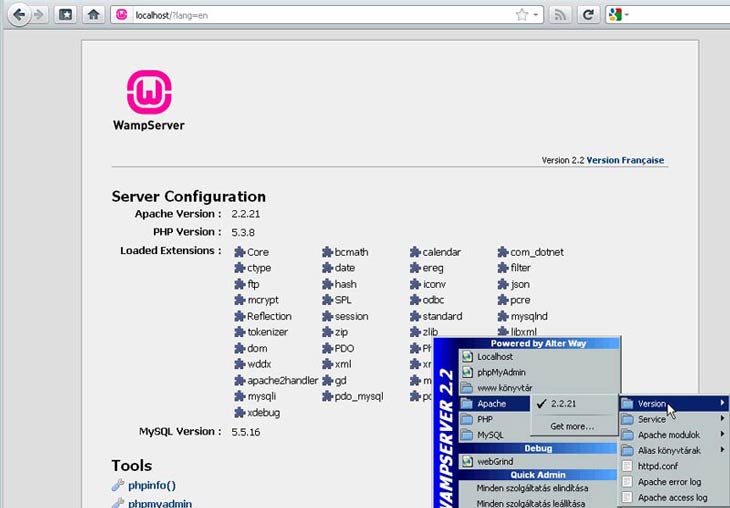The image size is (730, 508).
Task: Go to browser home page icon
Action: (x=94, y=15)
